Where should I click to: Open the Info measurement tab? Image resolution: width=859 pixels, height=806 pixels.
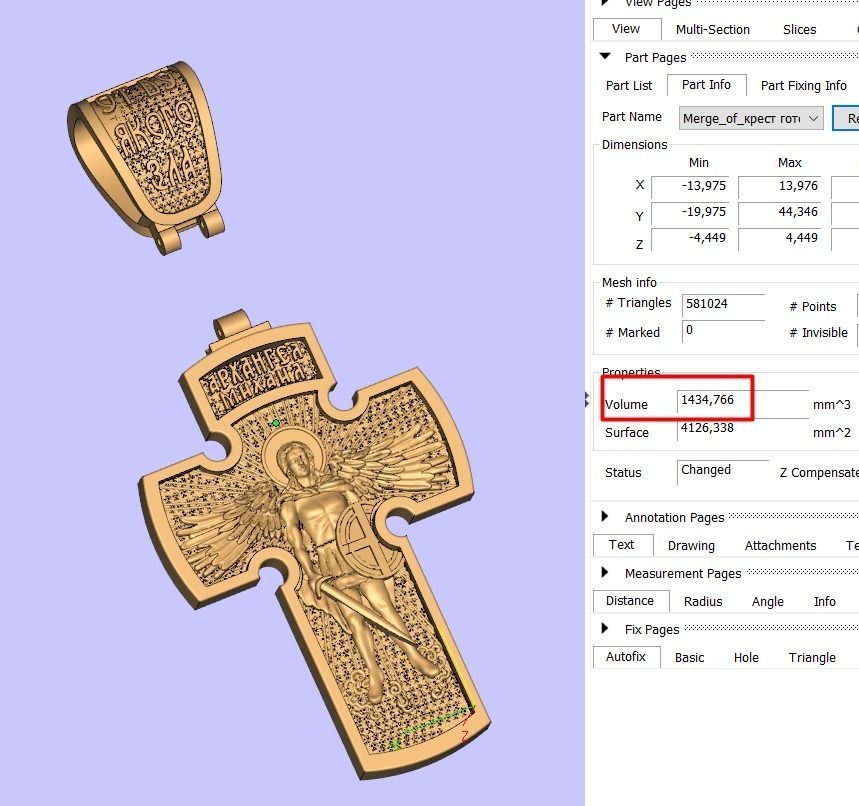pyautogui.click(x=824, y=602)
